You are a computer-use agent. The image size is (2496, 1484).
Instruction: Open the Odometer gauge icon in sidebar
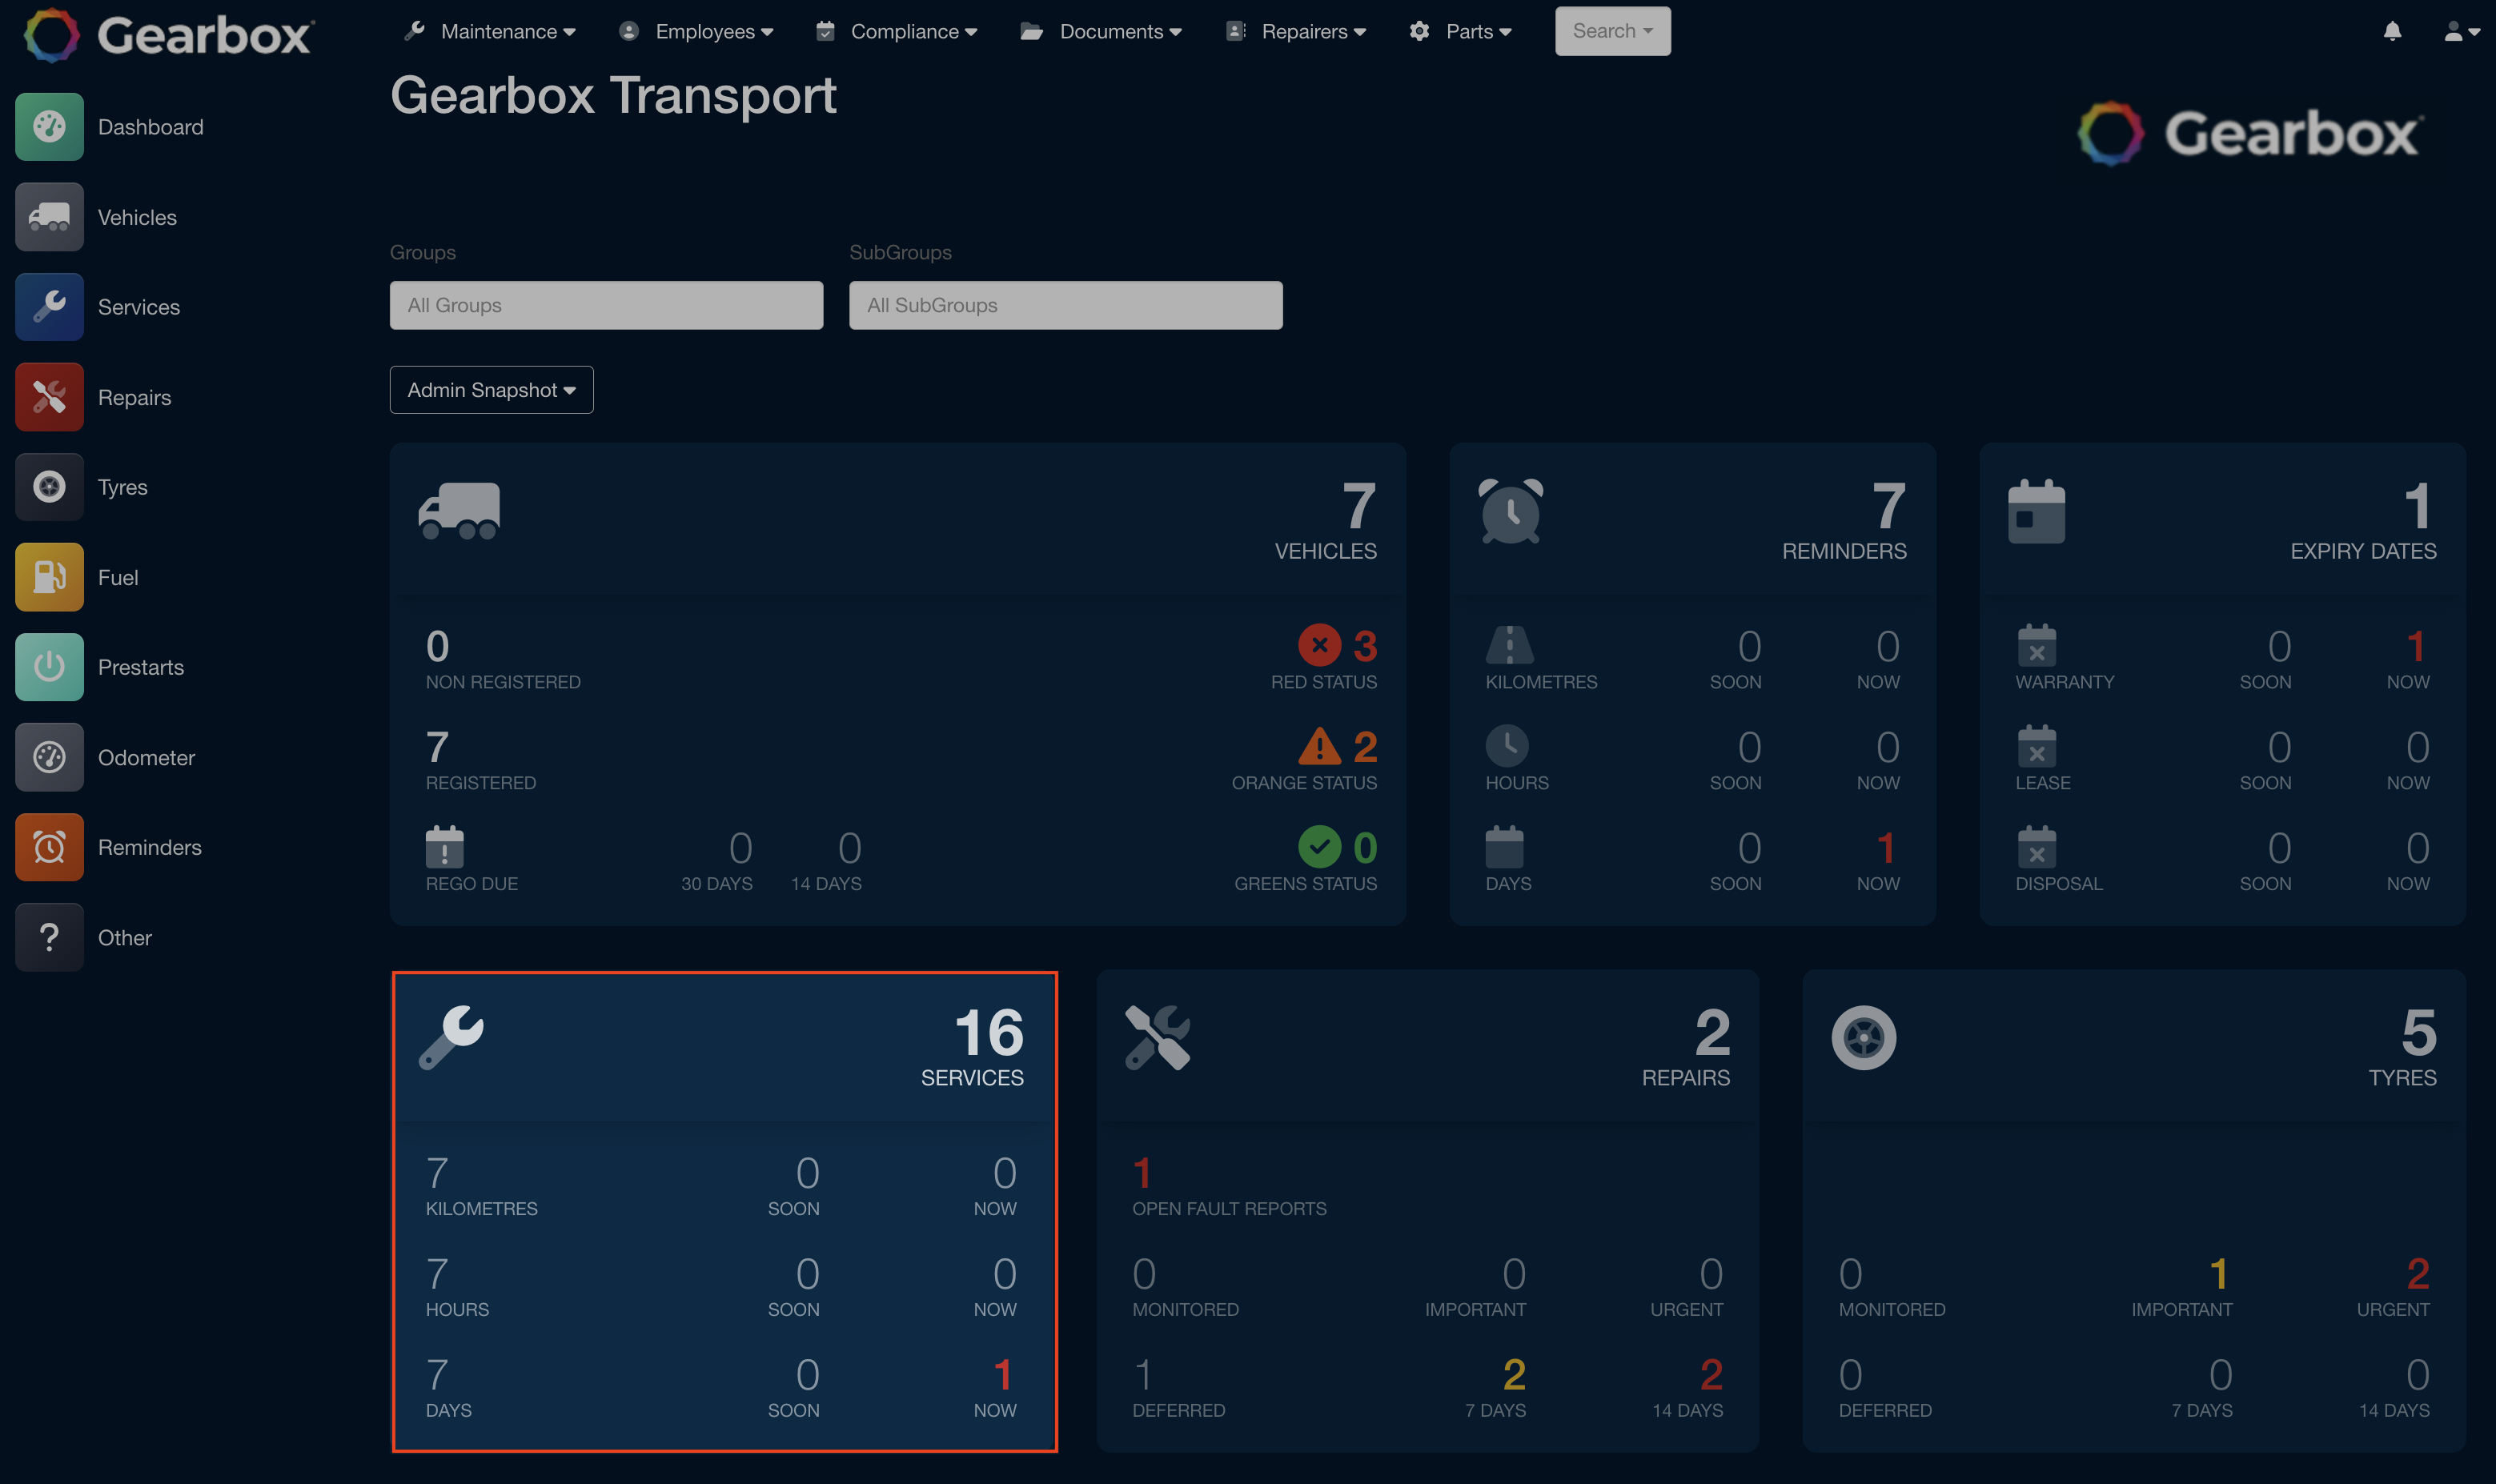click(49, 757)
